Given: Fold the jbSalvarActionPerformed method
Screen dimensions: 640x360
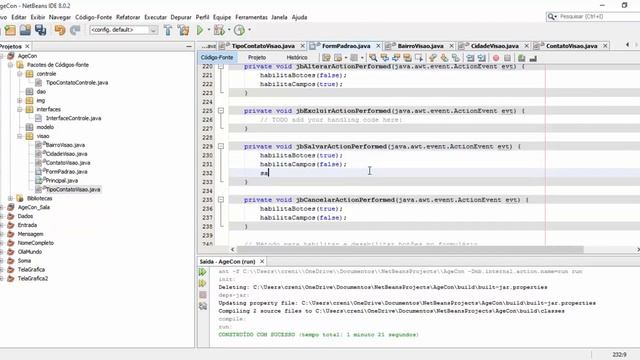Looking at the screenshot, I should 221,146.
